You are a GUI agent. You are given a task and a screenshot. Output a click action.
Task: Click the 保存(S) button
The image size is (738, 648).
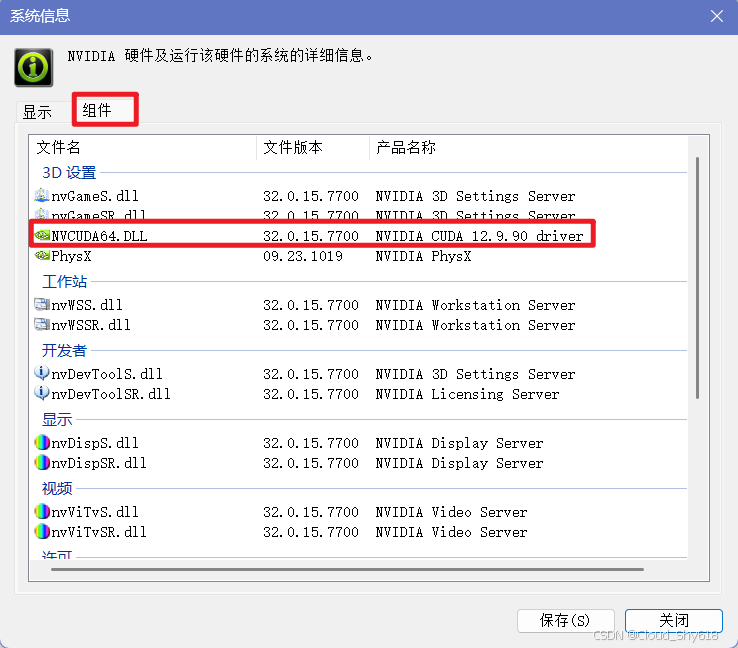565,620
